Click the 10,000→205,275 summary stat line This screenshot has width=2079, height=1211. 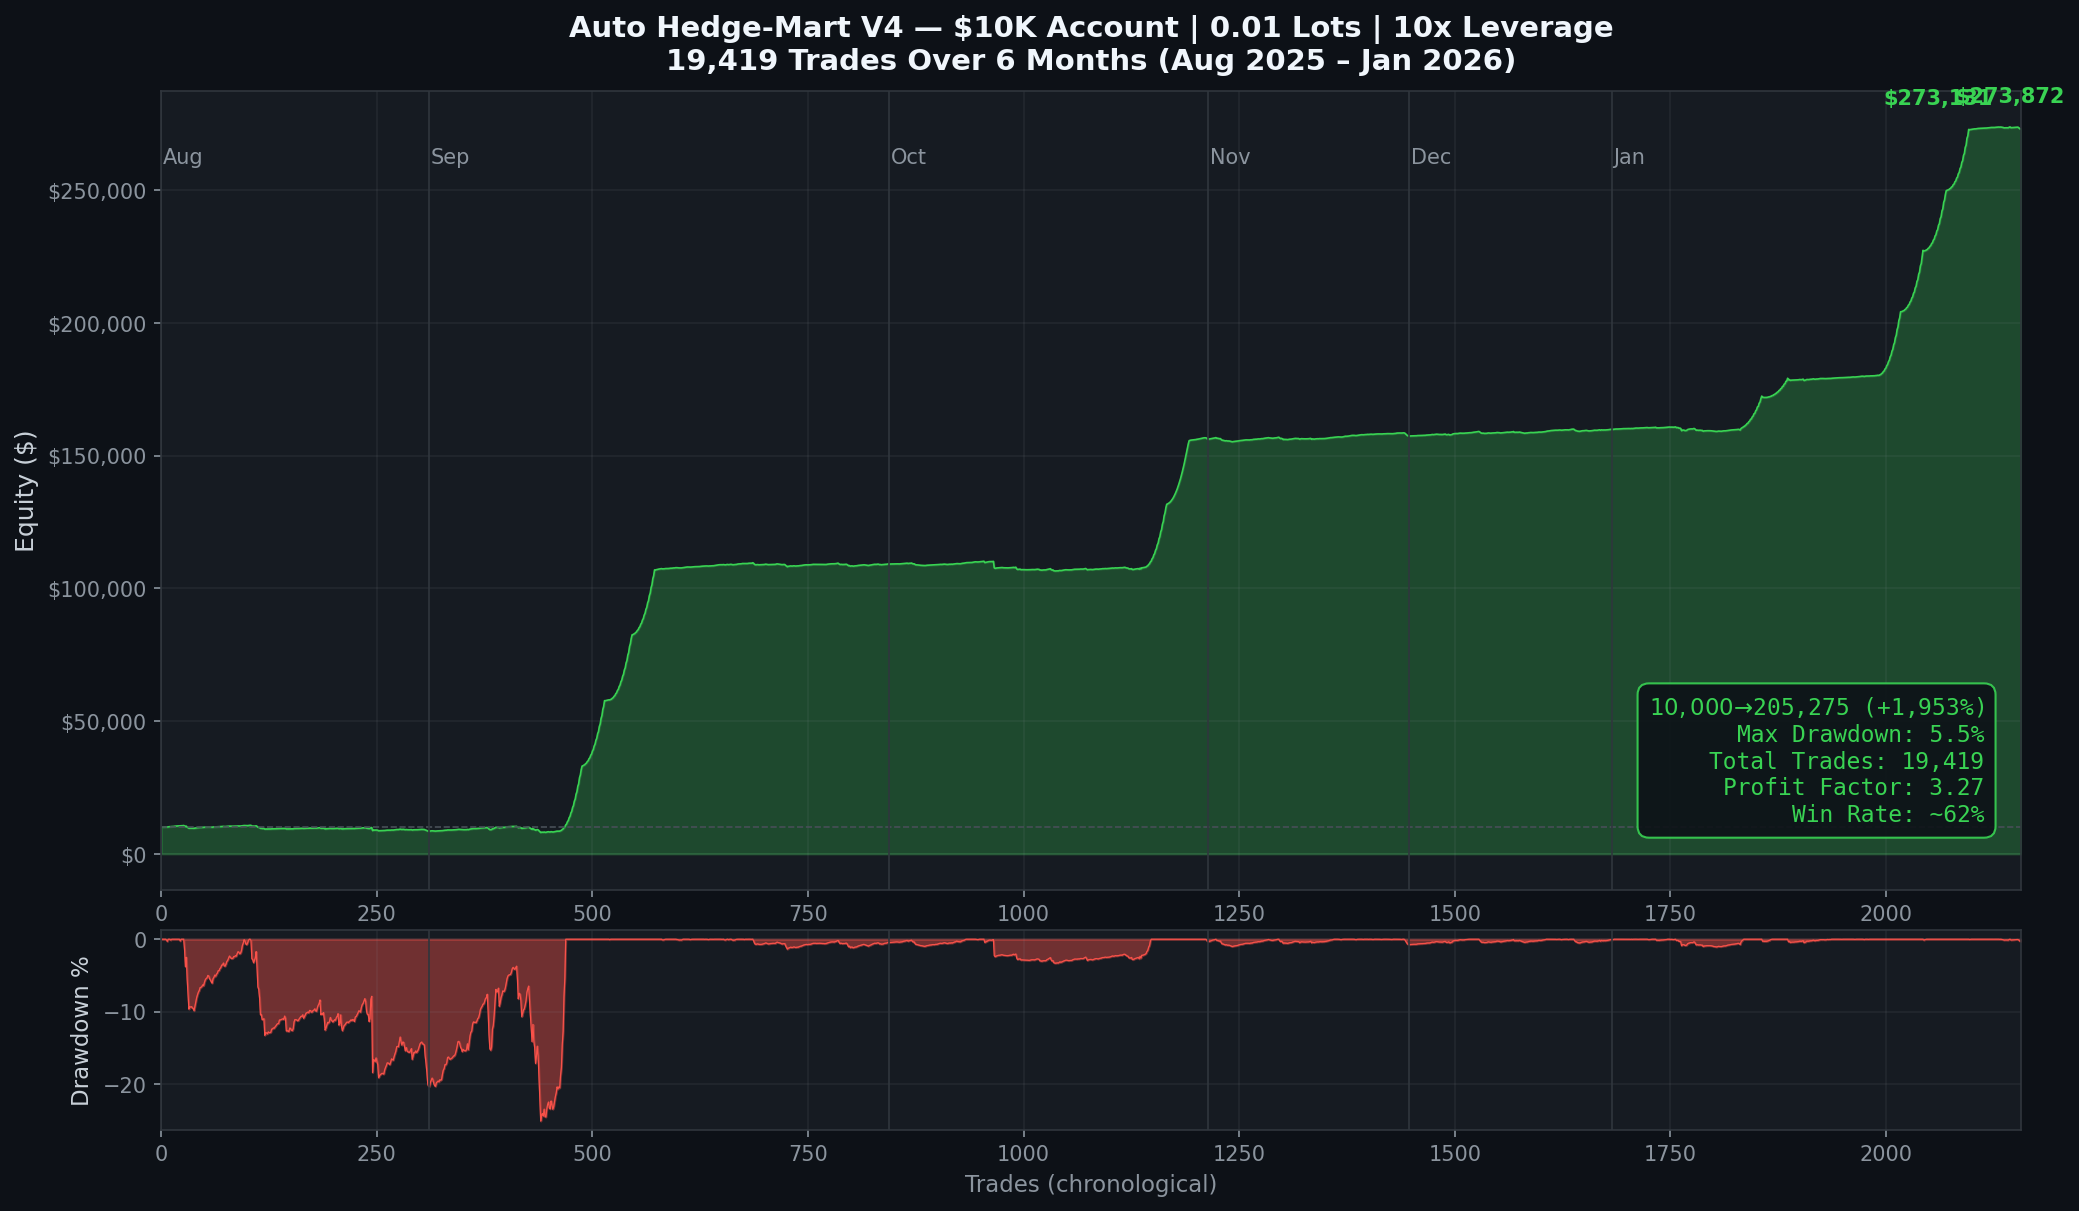pyautogui.click(x=1817, y=707)
